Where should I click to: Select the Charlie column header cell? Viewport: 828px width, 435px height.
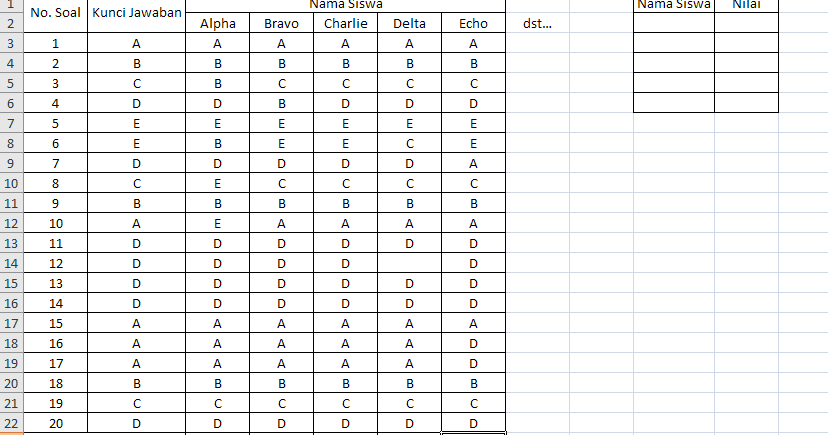tap(345, 23)
